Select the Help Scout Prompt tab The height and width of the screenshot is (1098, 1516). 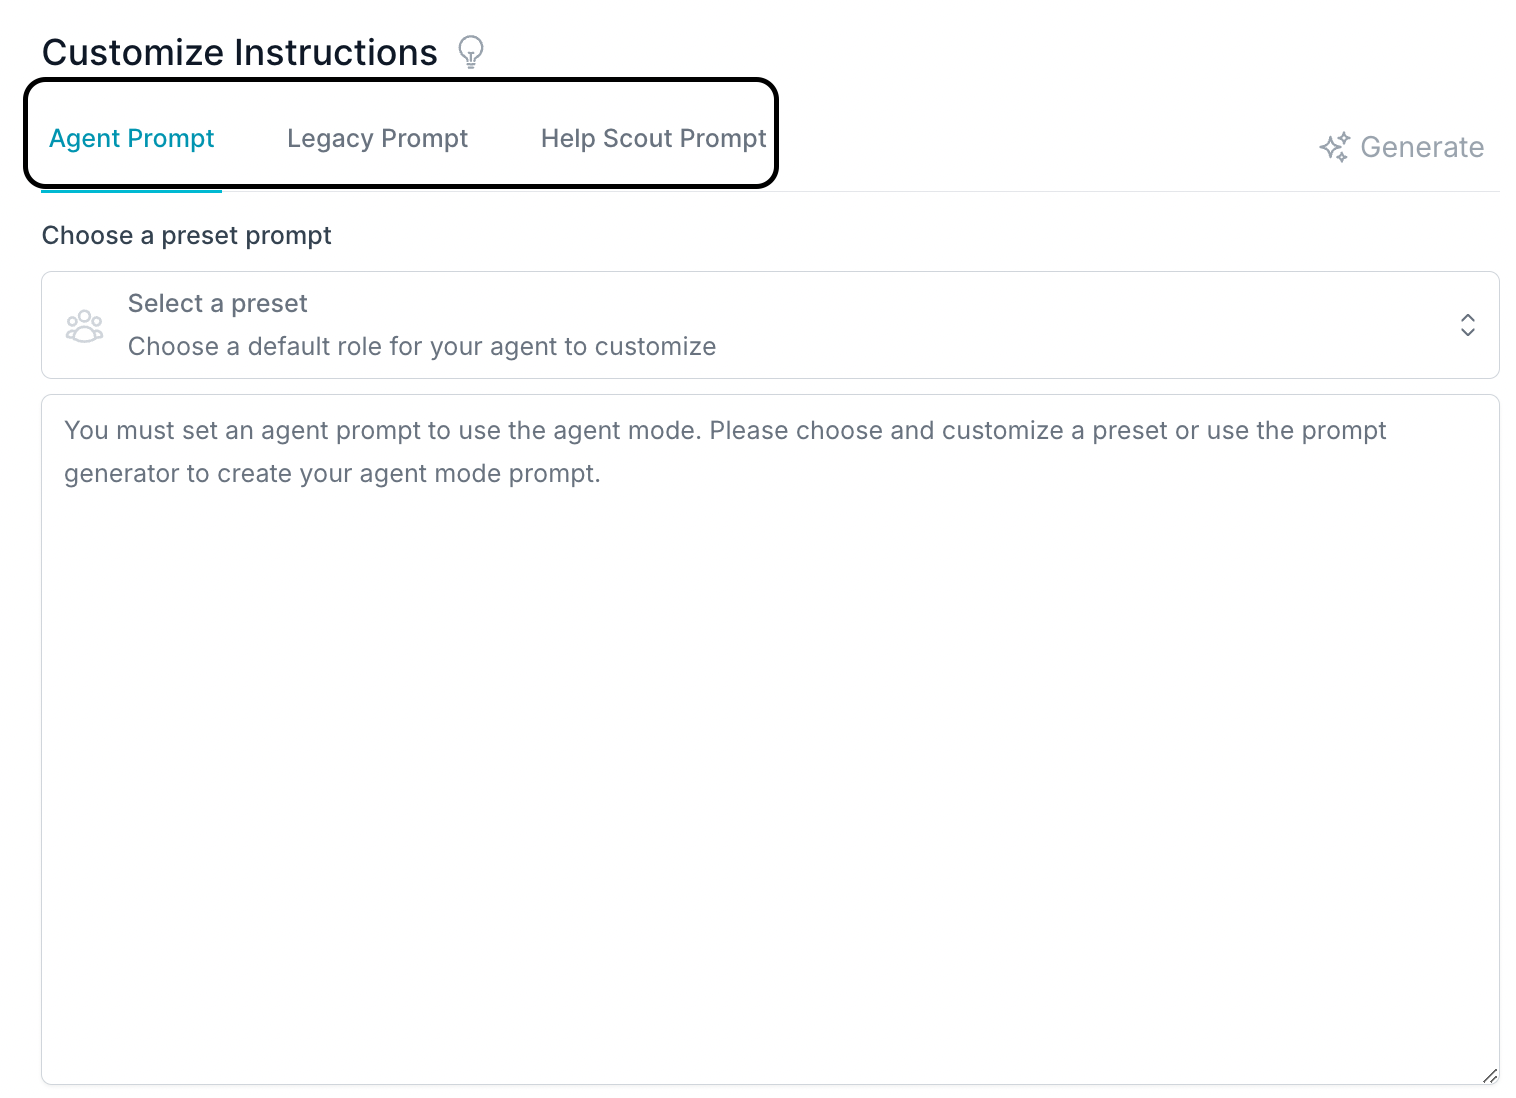[x=653, y=138]
